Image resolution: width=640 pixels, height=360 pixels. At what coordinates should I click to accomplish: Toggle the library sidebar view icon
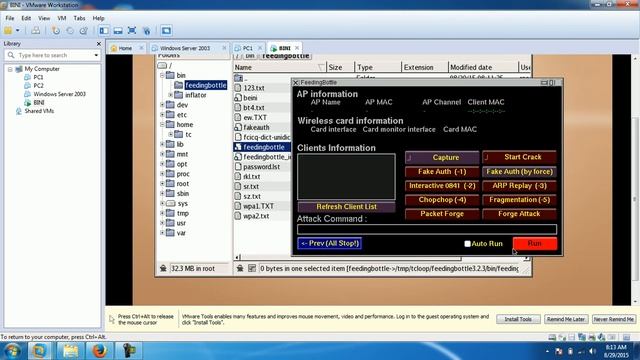click(x=104, y=31)
